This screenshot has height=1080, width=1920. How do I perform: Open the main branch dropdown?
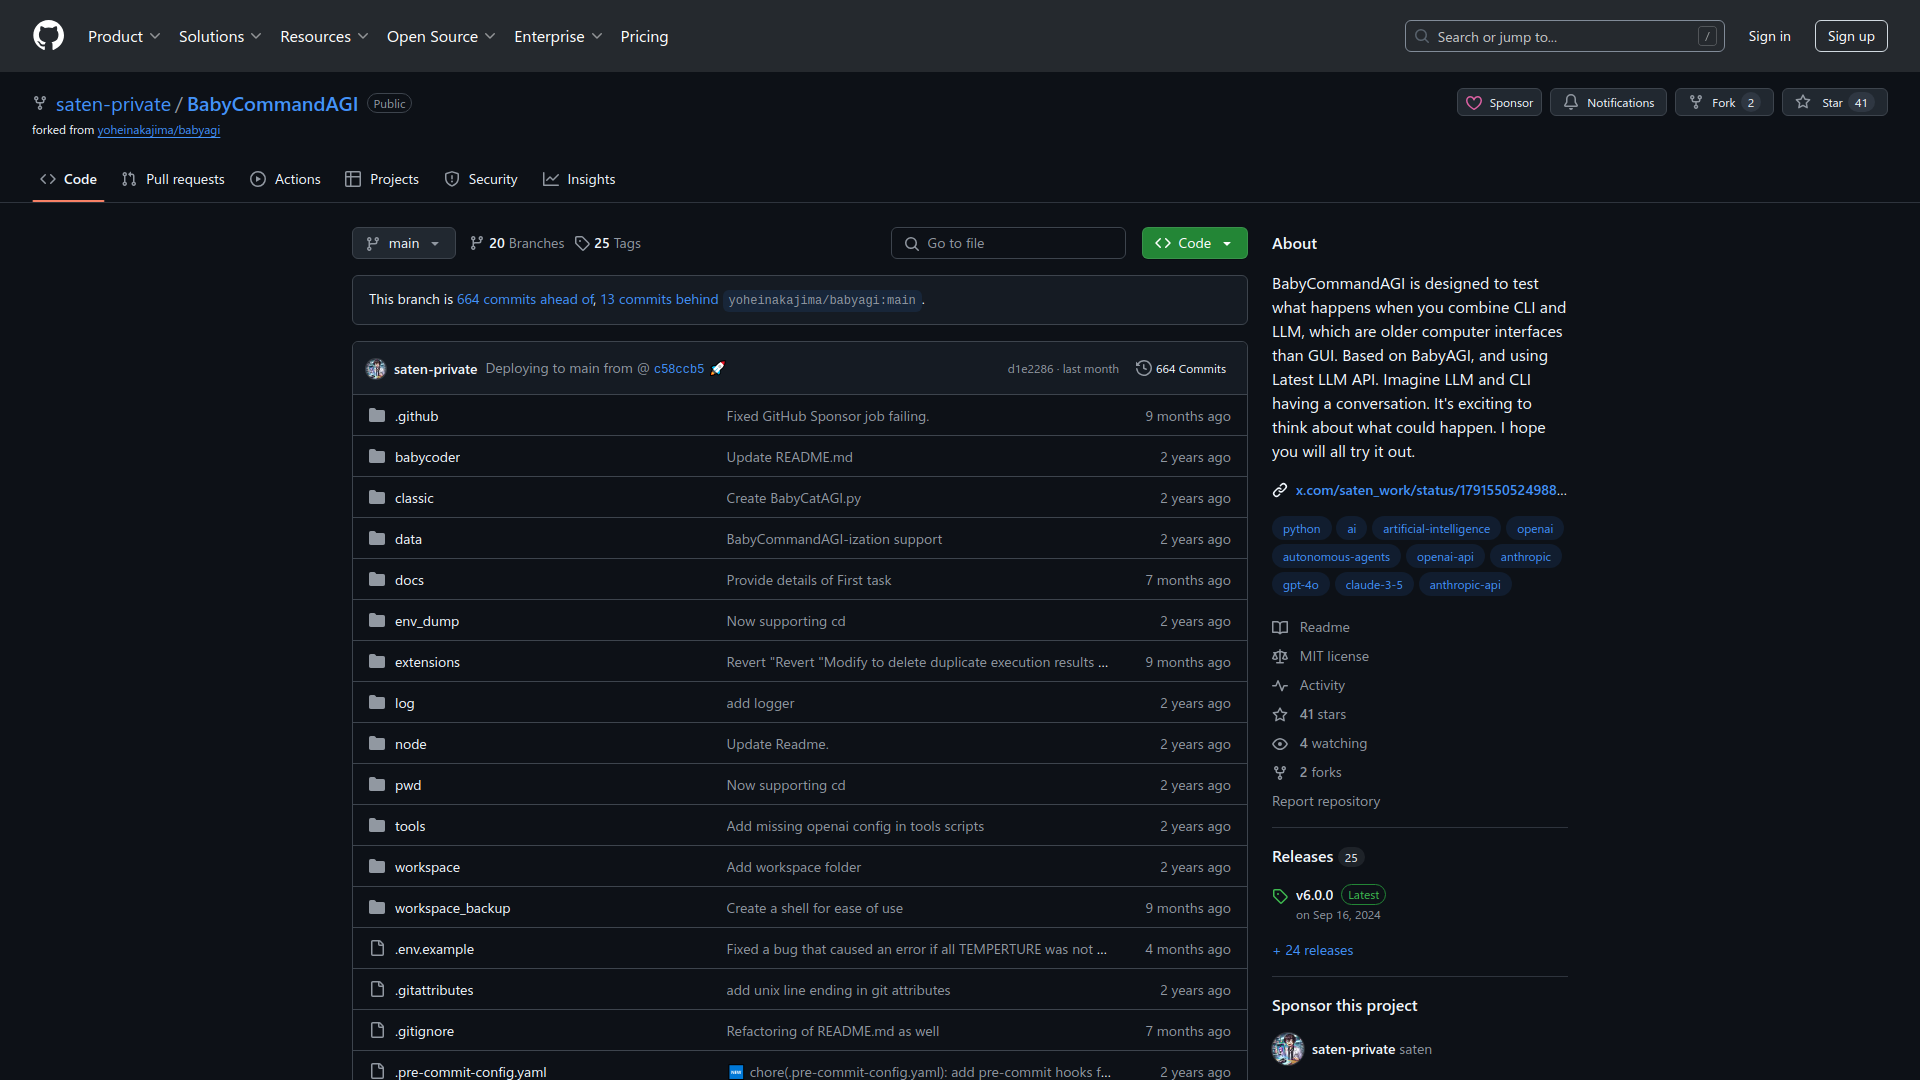(403, 243)
